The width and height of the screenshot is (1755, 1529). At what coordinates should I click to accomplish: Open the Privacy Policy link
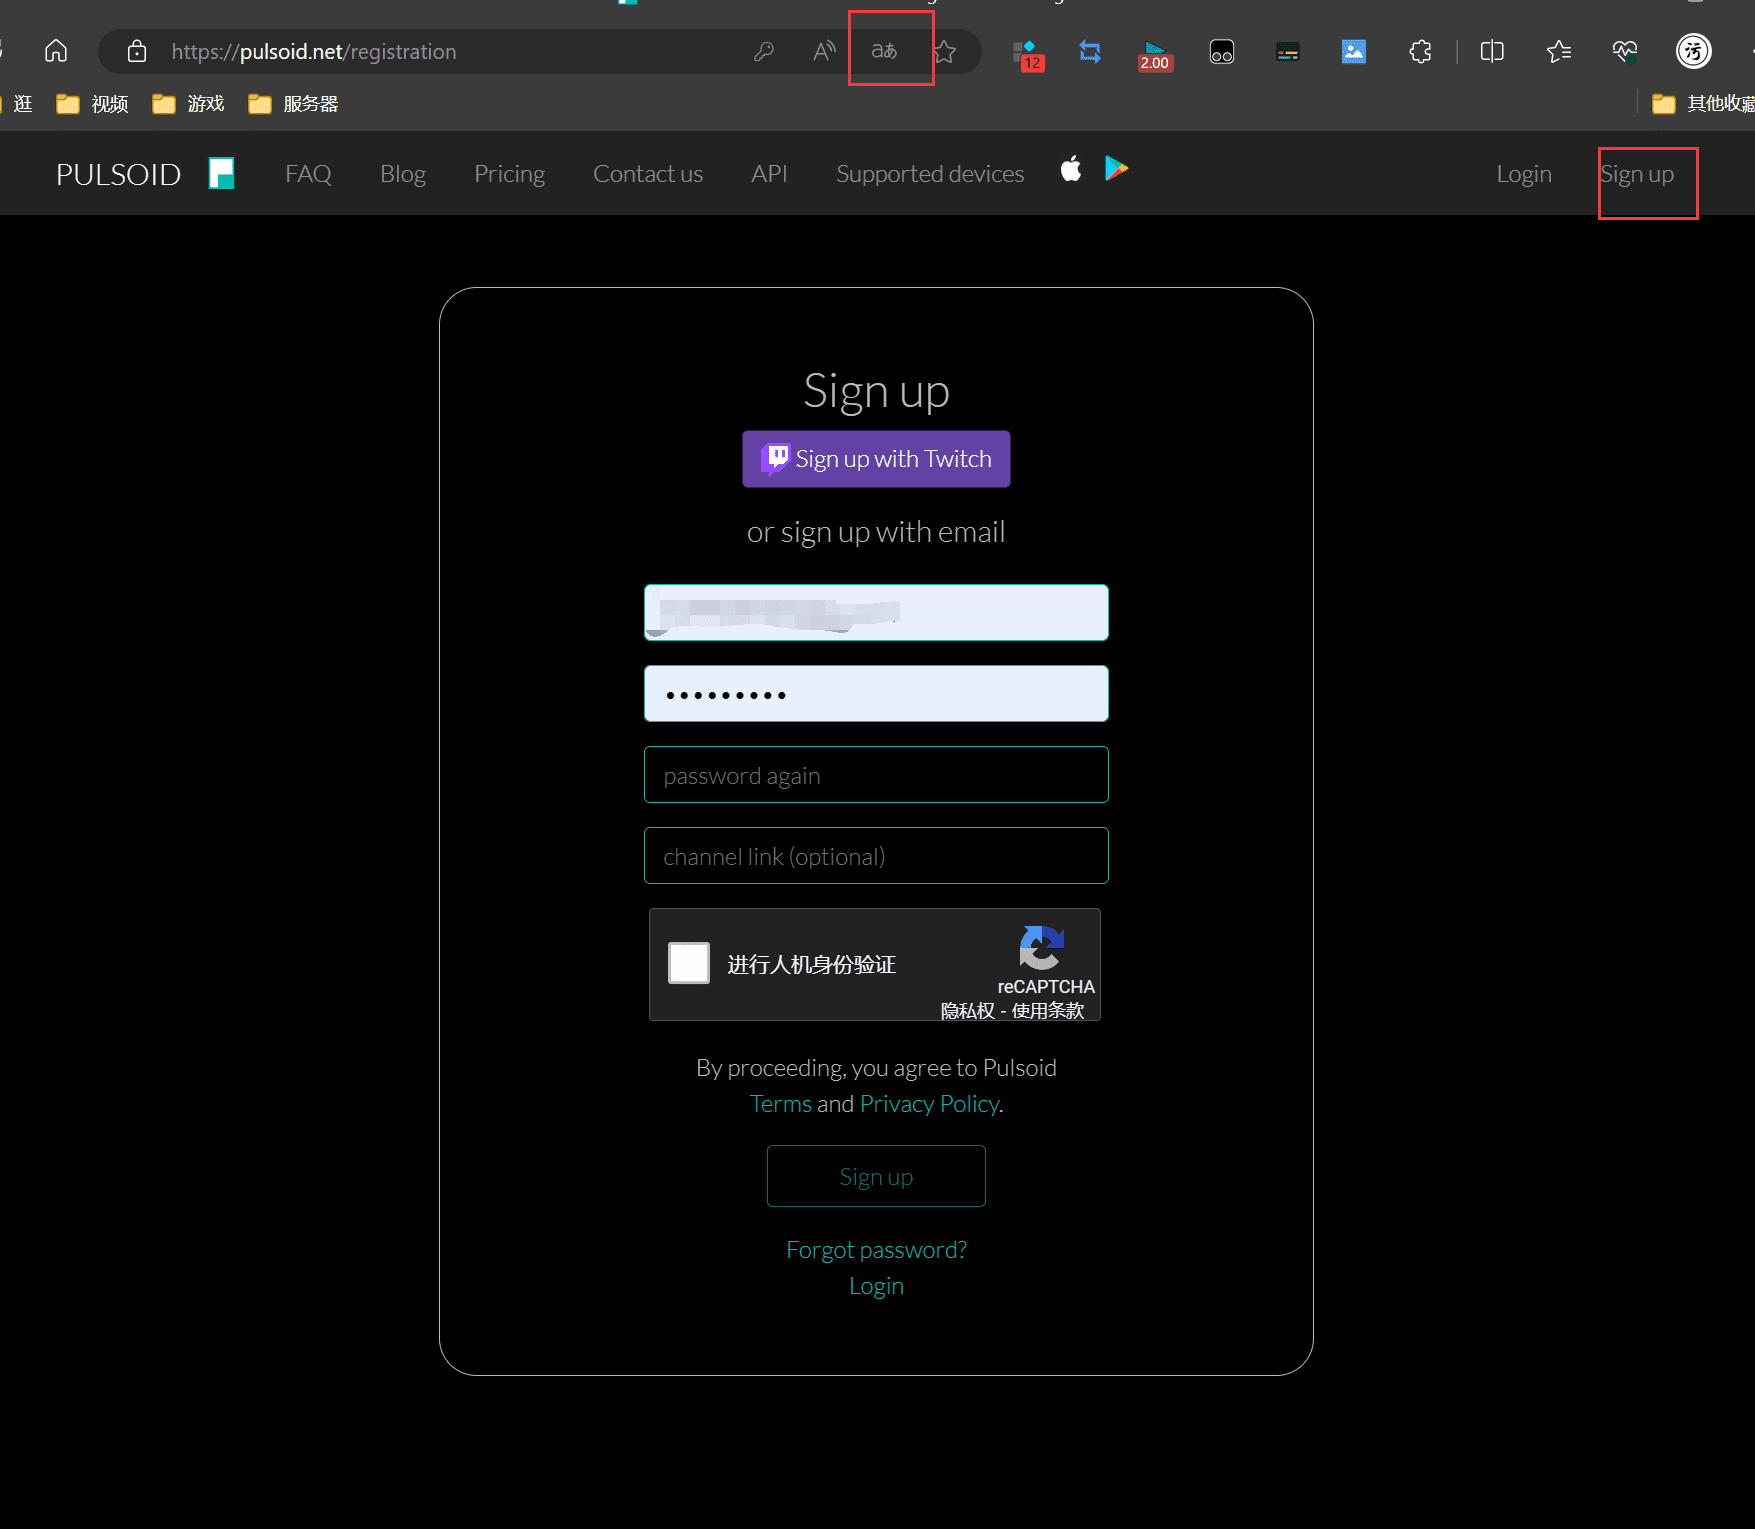[929, 1104]
